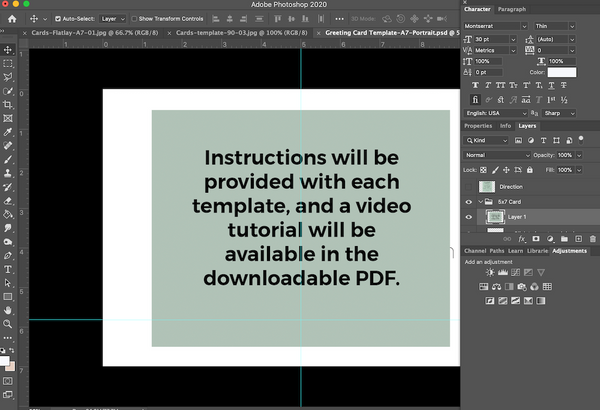Open the Montserrat font family dropdown
The image size is (600, 410).
[x=524, y=26]
